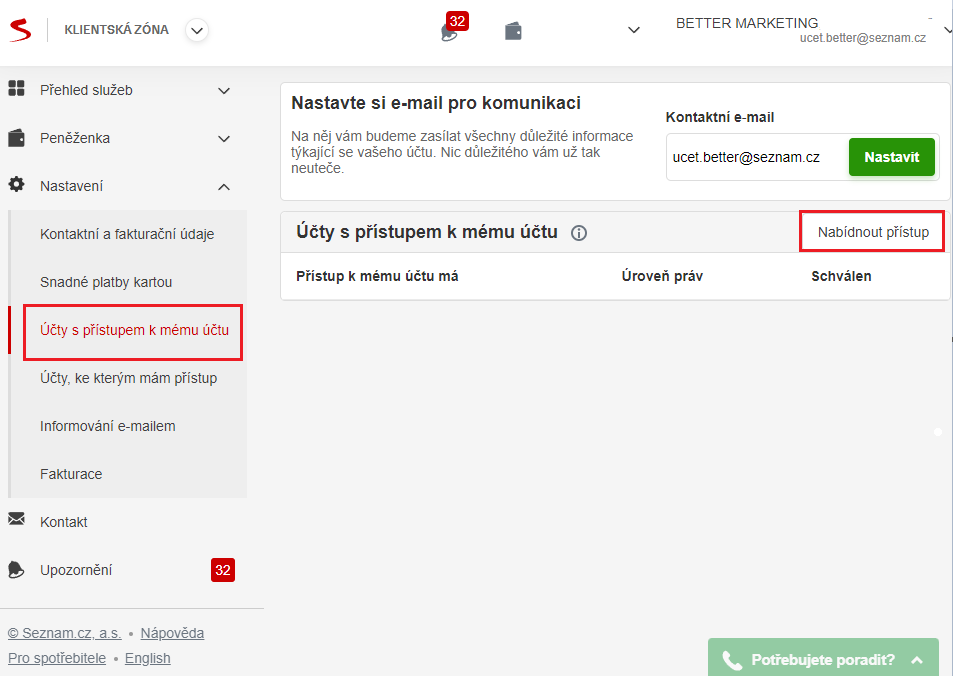This screenshot has width=953, height=676.
Task: Select Kontaktní a fakturační údaje menu item
Action: pos(127,234)
